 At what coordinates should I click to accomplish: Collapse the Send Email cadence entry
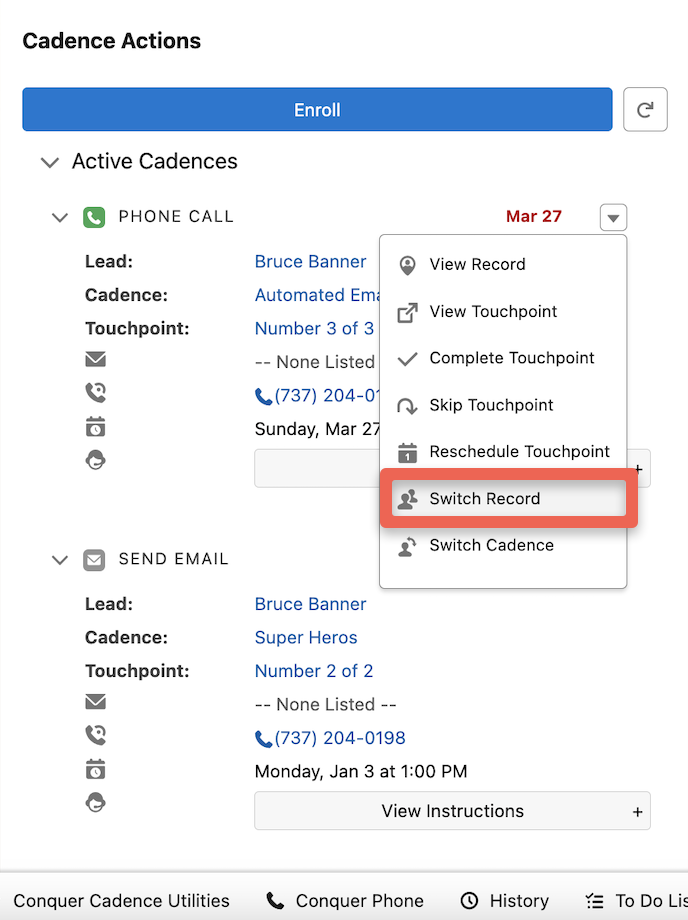(x=60, y=560)
